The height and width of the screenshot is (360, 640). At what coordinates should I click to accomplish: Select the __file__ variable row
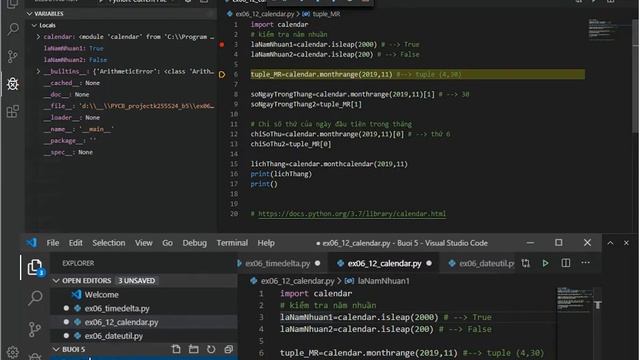pyautogui.click(x=129, y=106)
